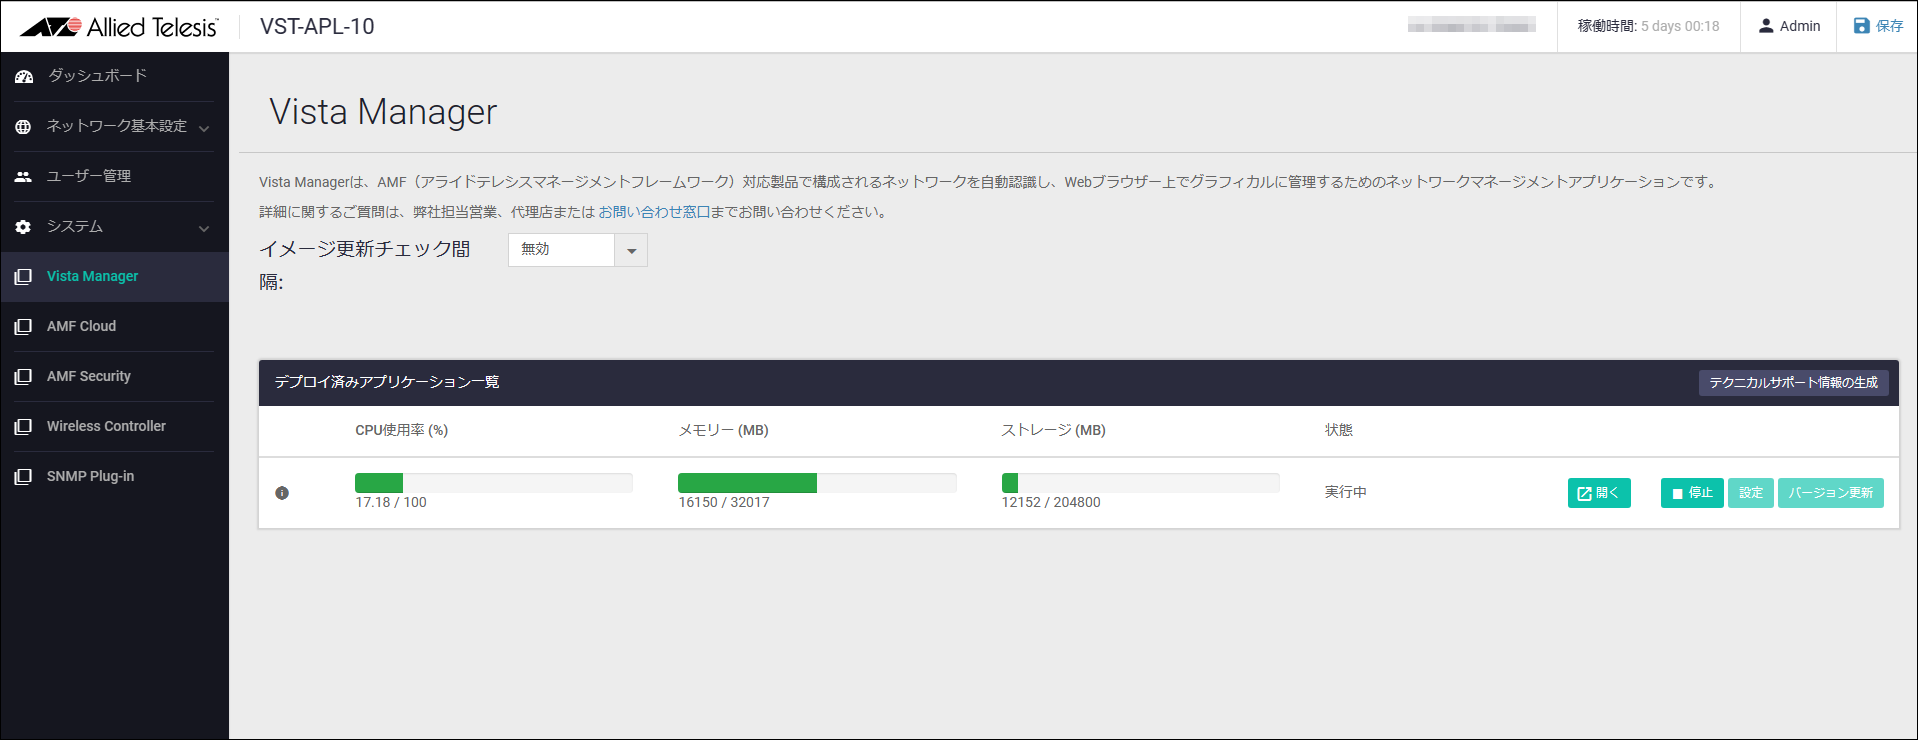Click the 12152 / 204800 storage value
Image resolution: width=1918 pixels, height=740 pixels.
coord(1051,502)
